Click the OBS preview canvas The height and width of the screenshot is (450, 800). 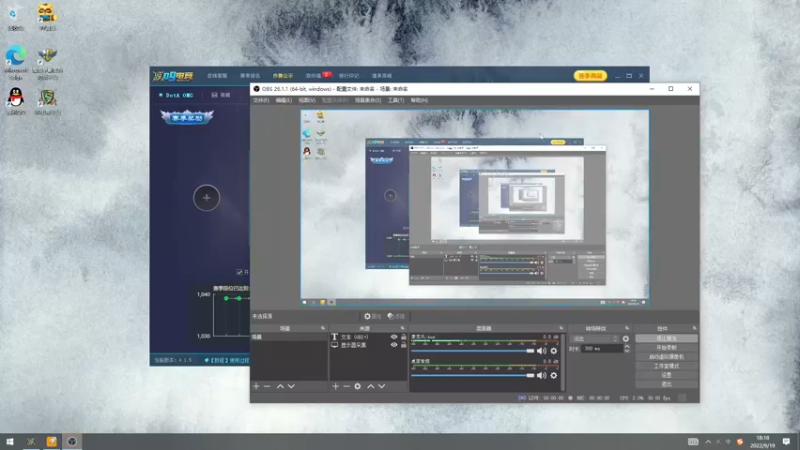(474, 208)
